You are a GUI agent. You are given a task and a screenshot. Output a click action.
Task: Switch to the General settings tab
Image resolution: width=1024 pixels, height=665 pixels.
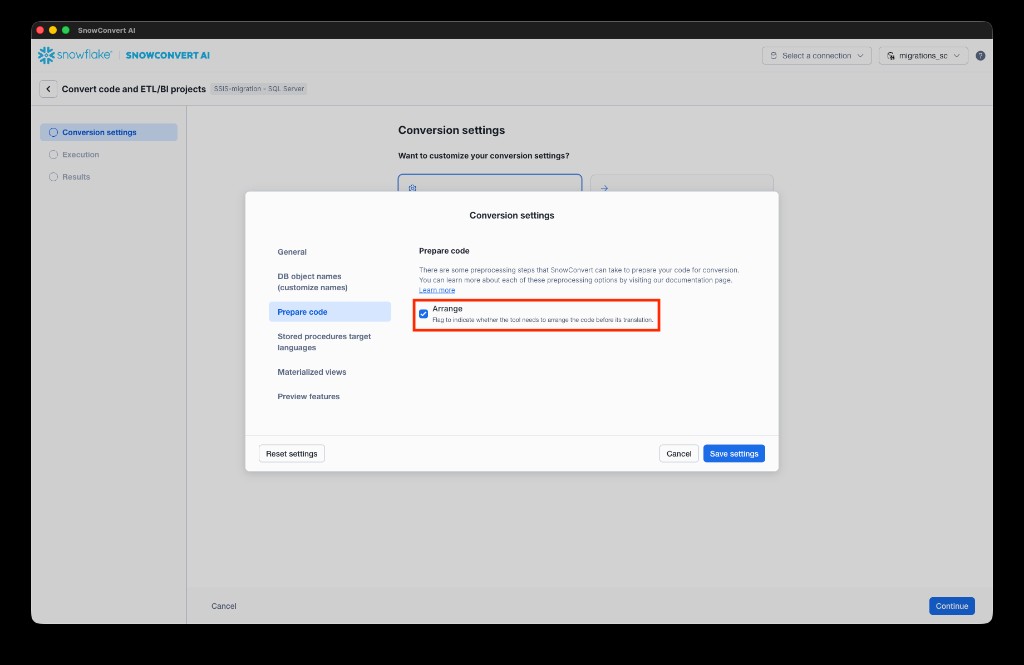(292, 252)
